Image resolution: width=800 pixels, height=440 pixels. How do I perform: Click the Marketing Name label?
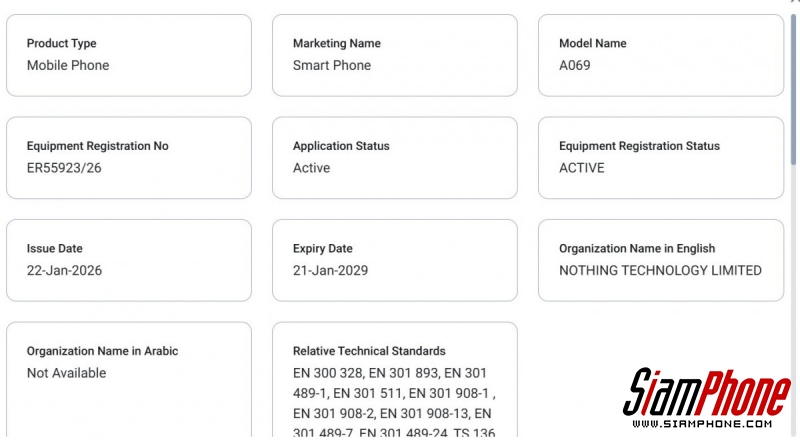pos(336,44)
